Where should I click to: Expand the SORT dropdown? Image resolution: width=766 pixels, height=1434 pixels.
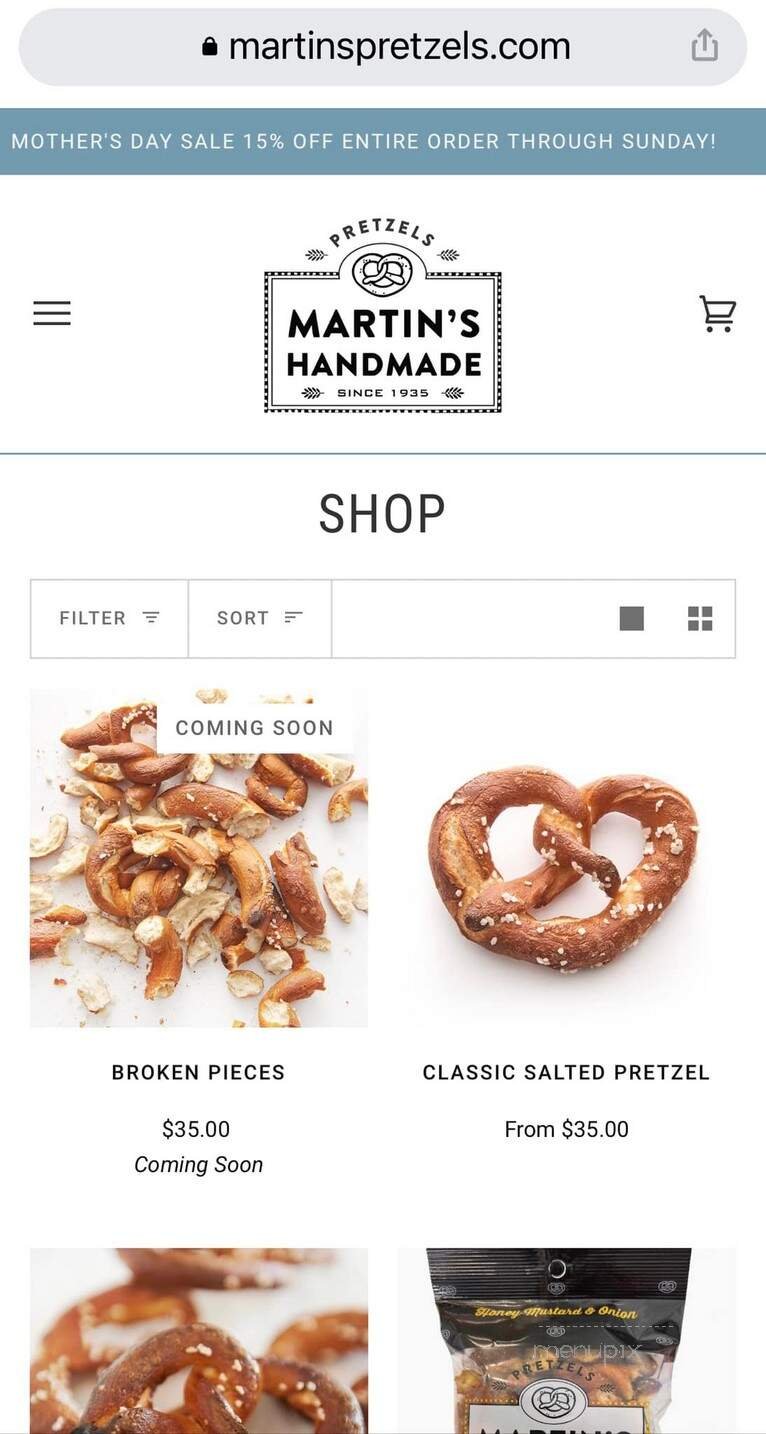pos(260,618)
